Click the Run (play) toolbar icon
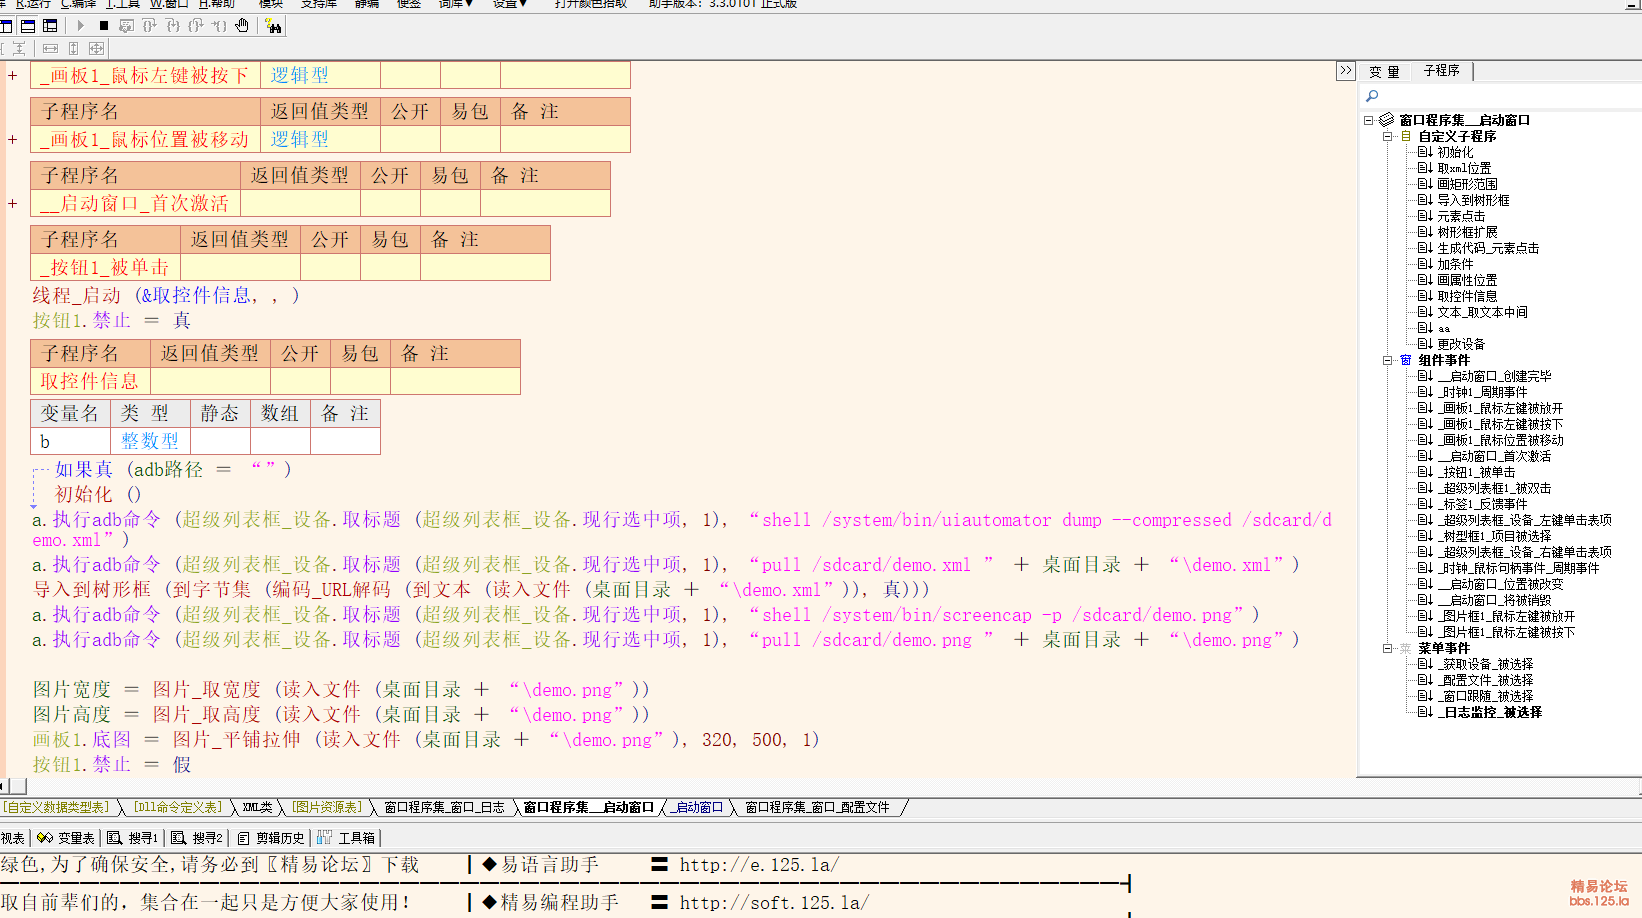The width and height of the screenshot is (1642, 918). [x=81, y=26]
